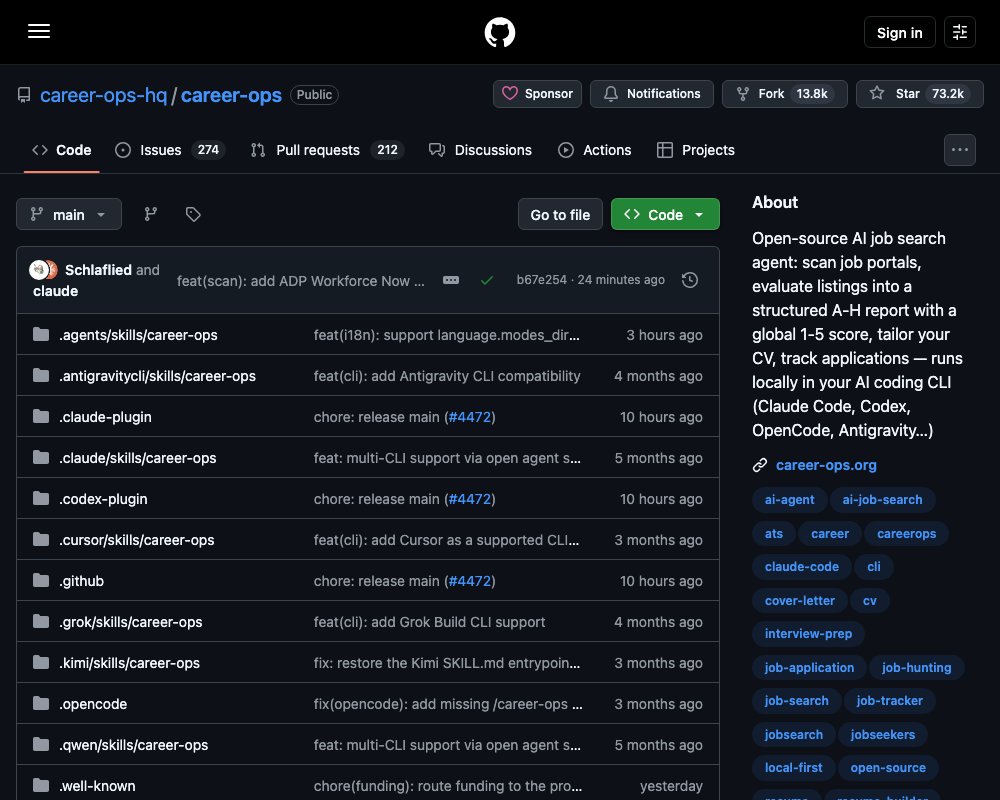Screen dimensions: 1000x800
Task: Open .antigravitycli/skills/career-ops folder
Action: 158,376
